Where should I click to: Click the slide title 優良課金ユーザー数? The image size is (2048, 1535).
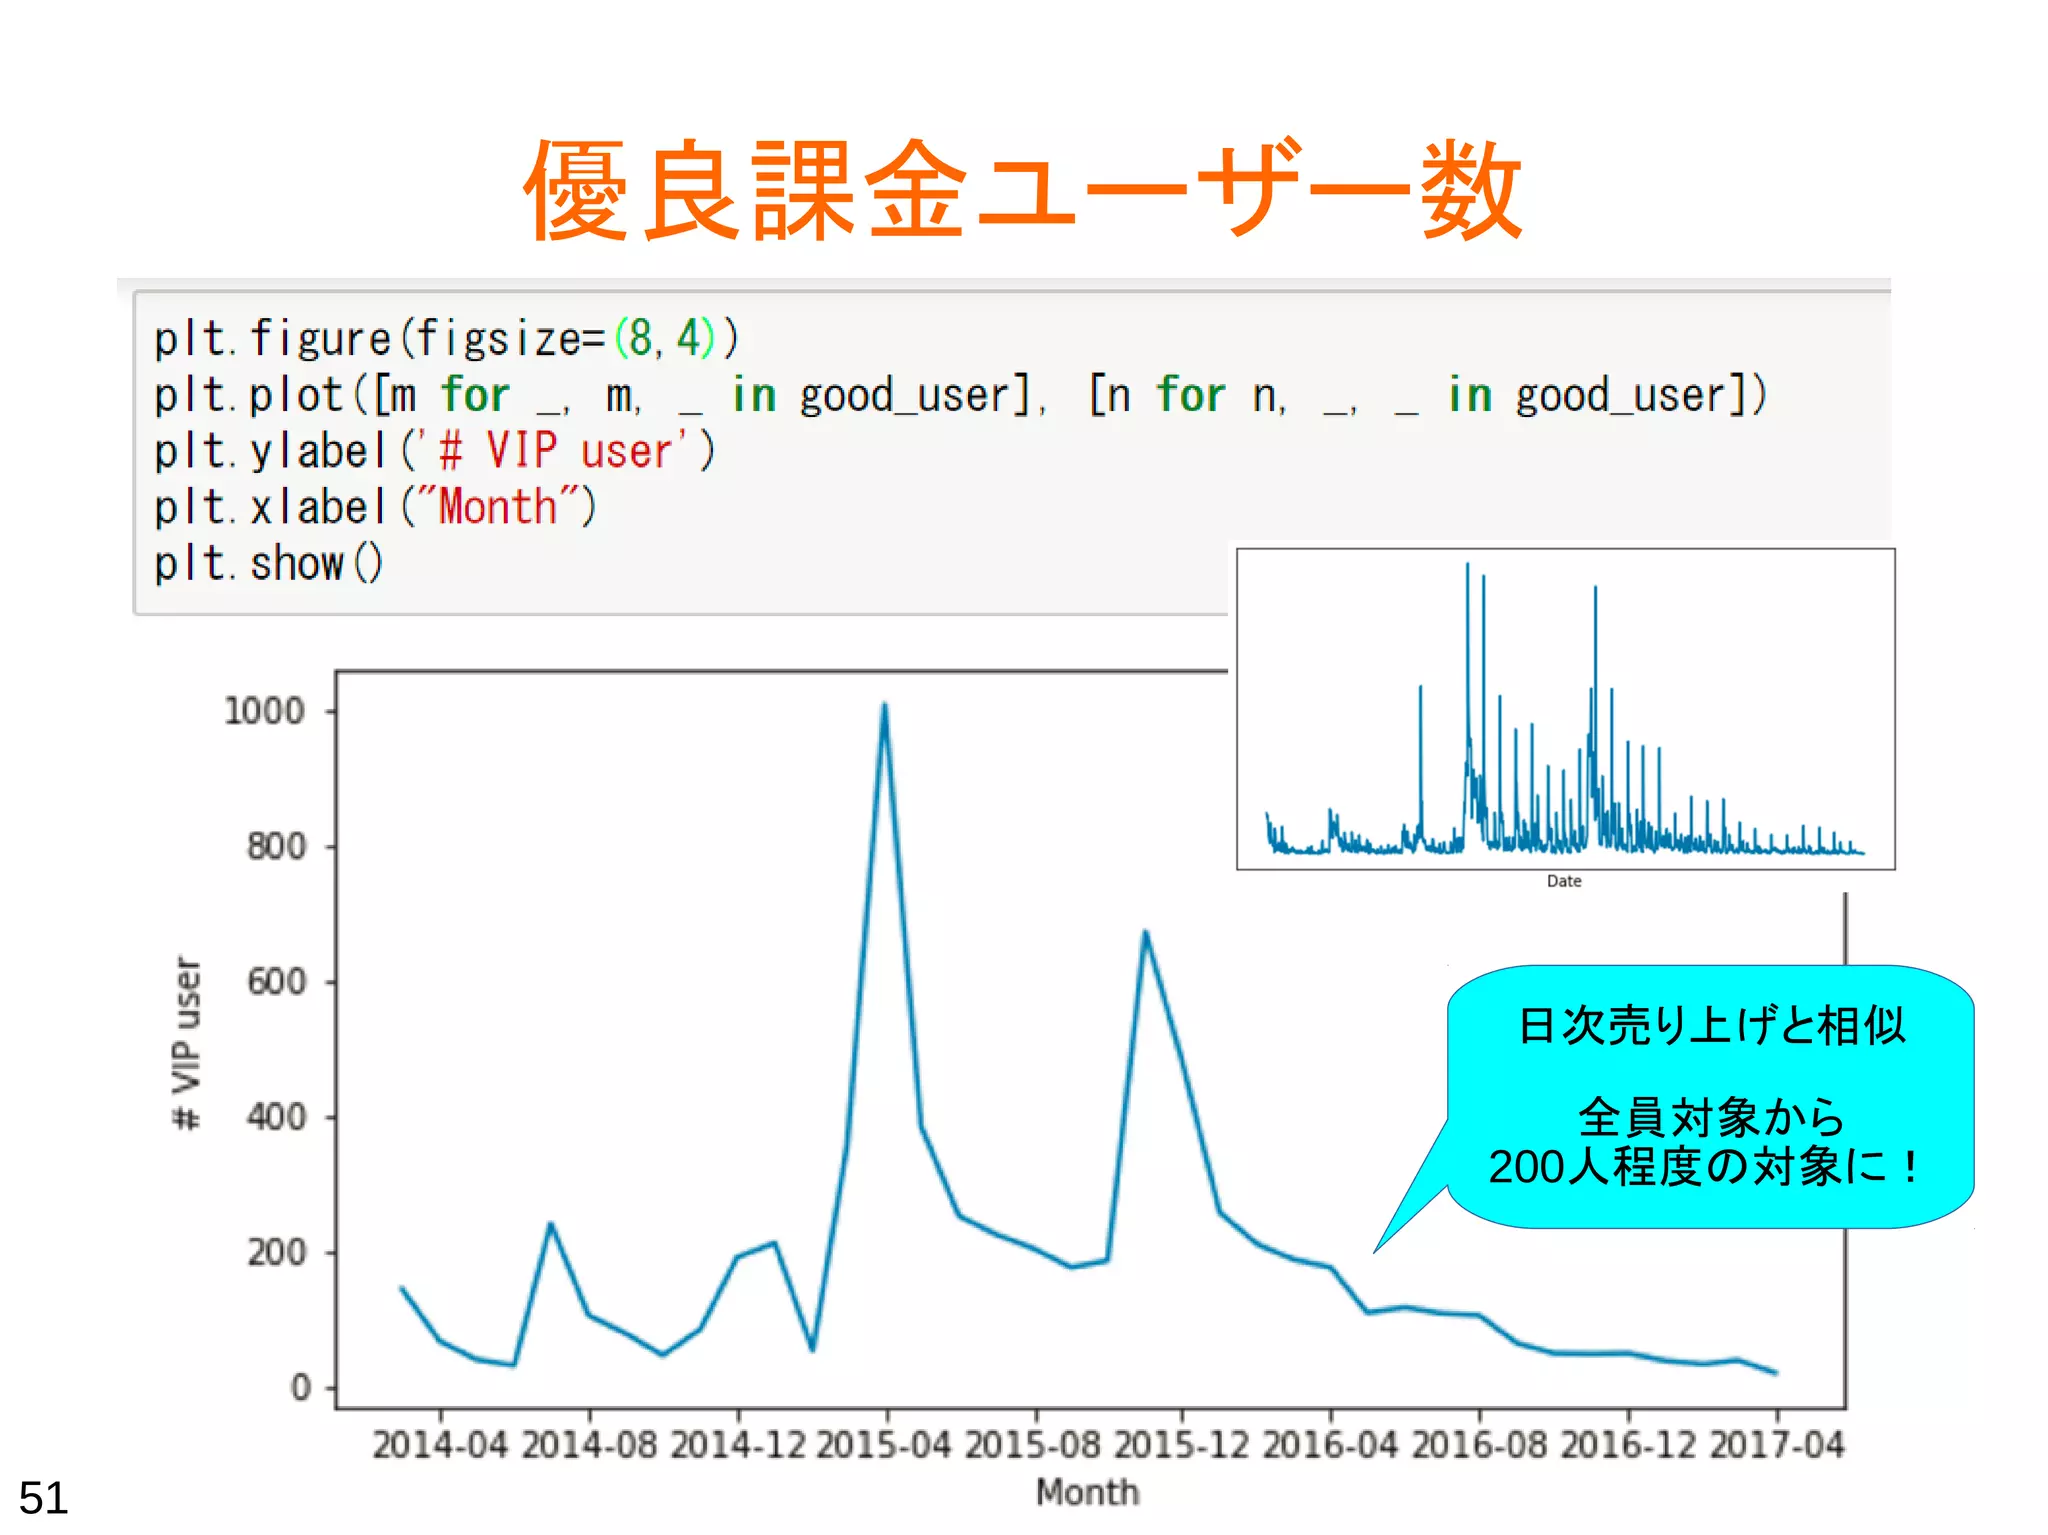1023,190
